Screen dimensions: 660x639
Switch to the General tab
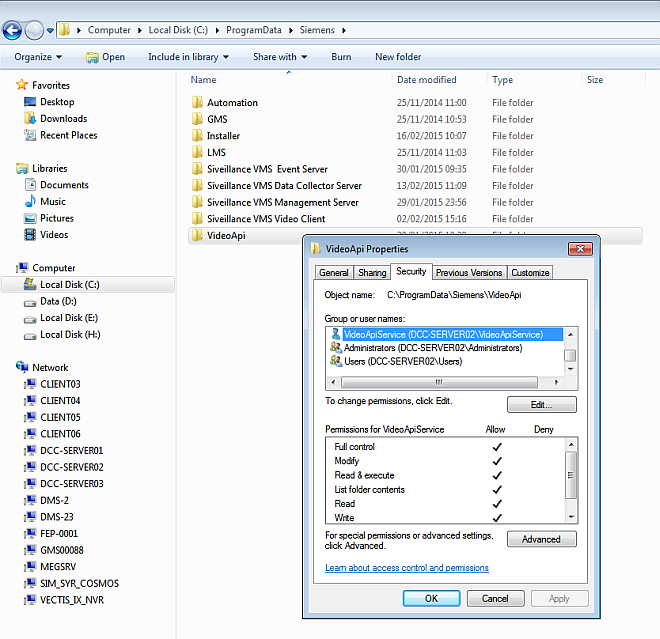tap(333, 272)
